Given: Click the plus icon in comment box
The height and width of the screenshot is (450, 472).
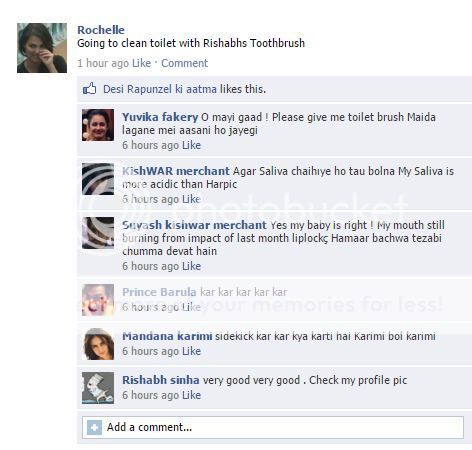Looking at the screenshot, I should (94, 427).
